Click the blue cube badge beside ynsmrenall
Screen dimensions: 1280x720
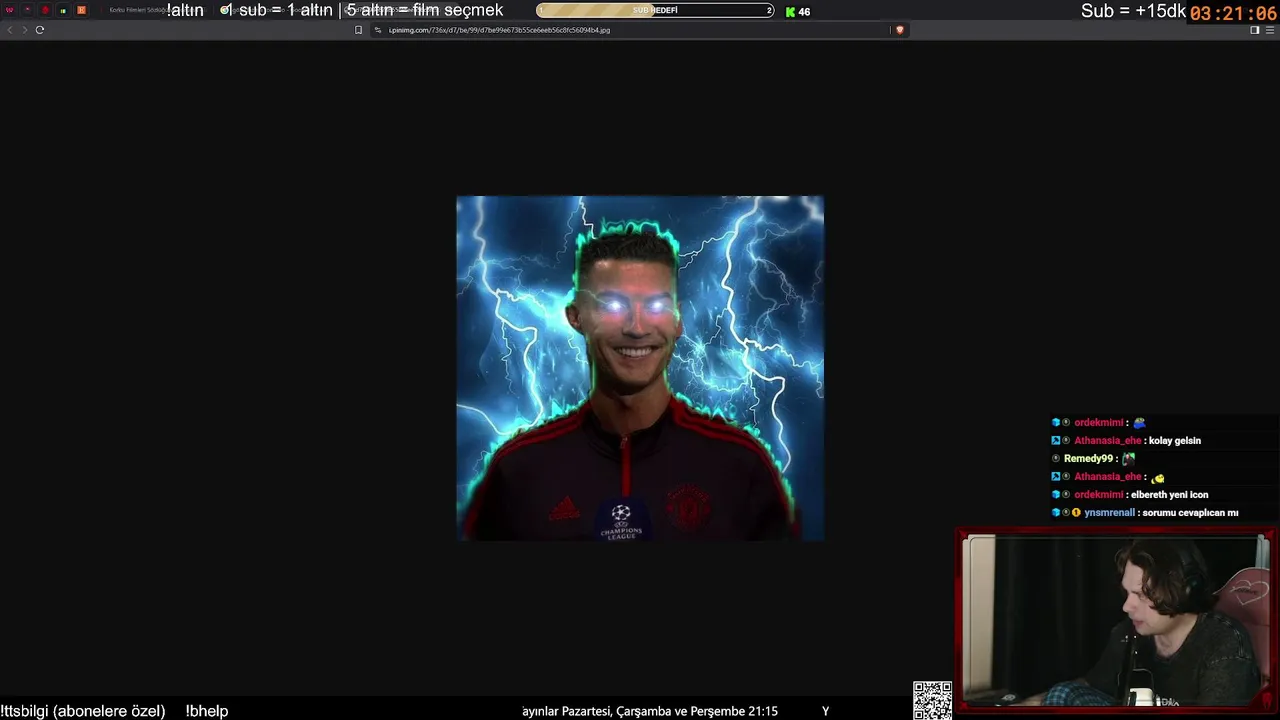[x=1056, y=513]
